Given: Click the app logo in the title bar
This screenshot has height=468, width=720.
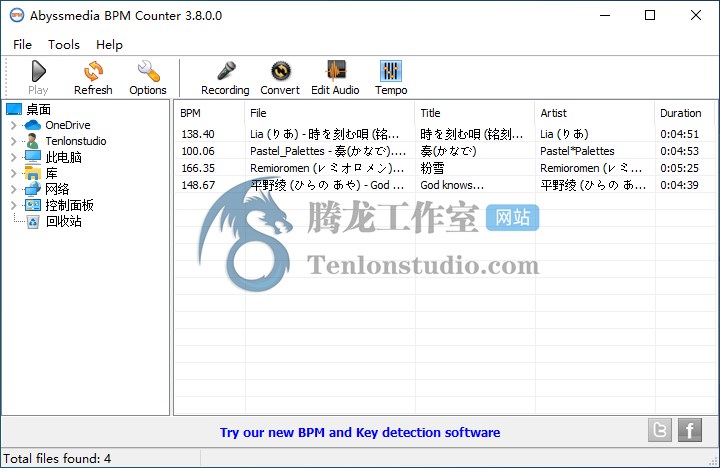Looking at the screenshot, I should pyautogui.click(x=17, y=15).
